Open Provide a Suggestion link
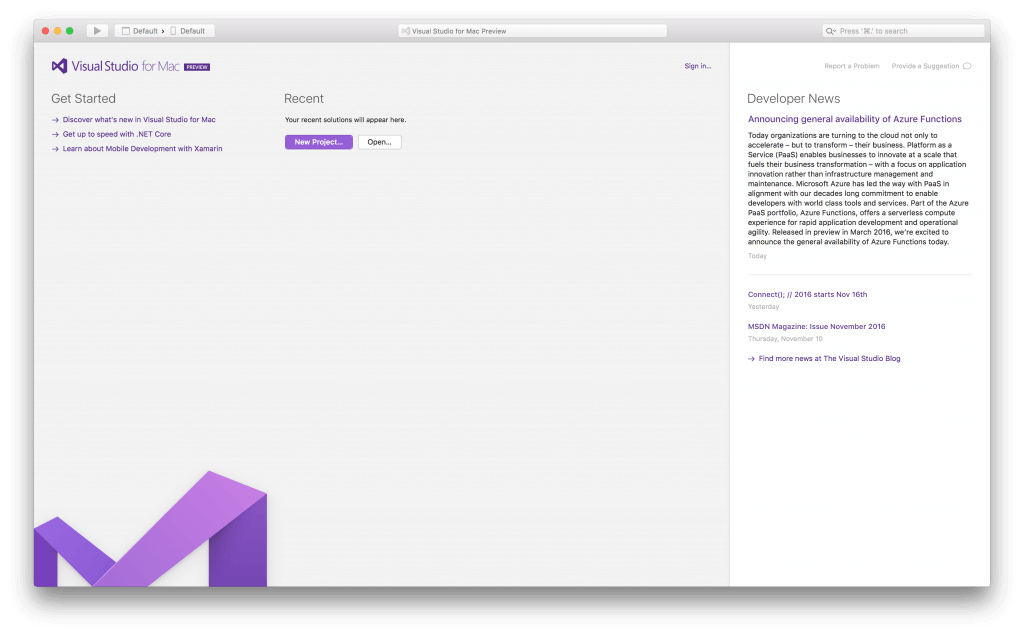Screen dimensions: 1024x635 tap(925, 66)
